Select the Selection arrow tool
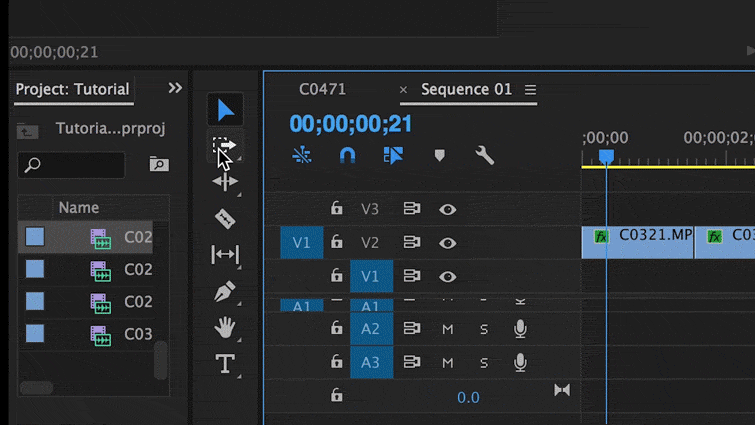 226,110
